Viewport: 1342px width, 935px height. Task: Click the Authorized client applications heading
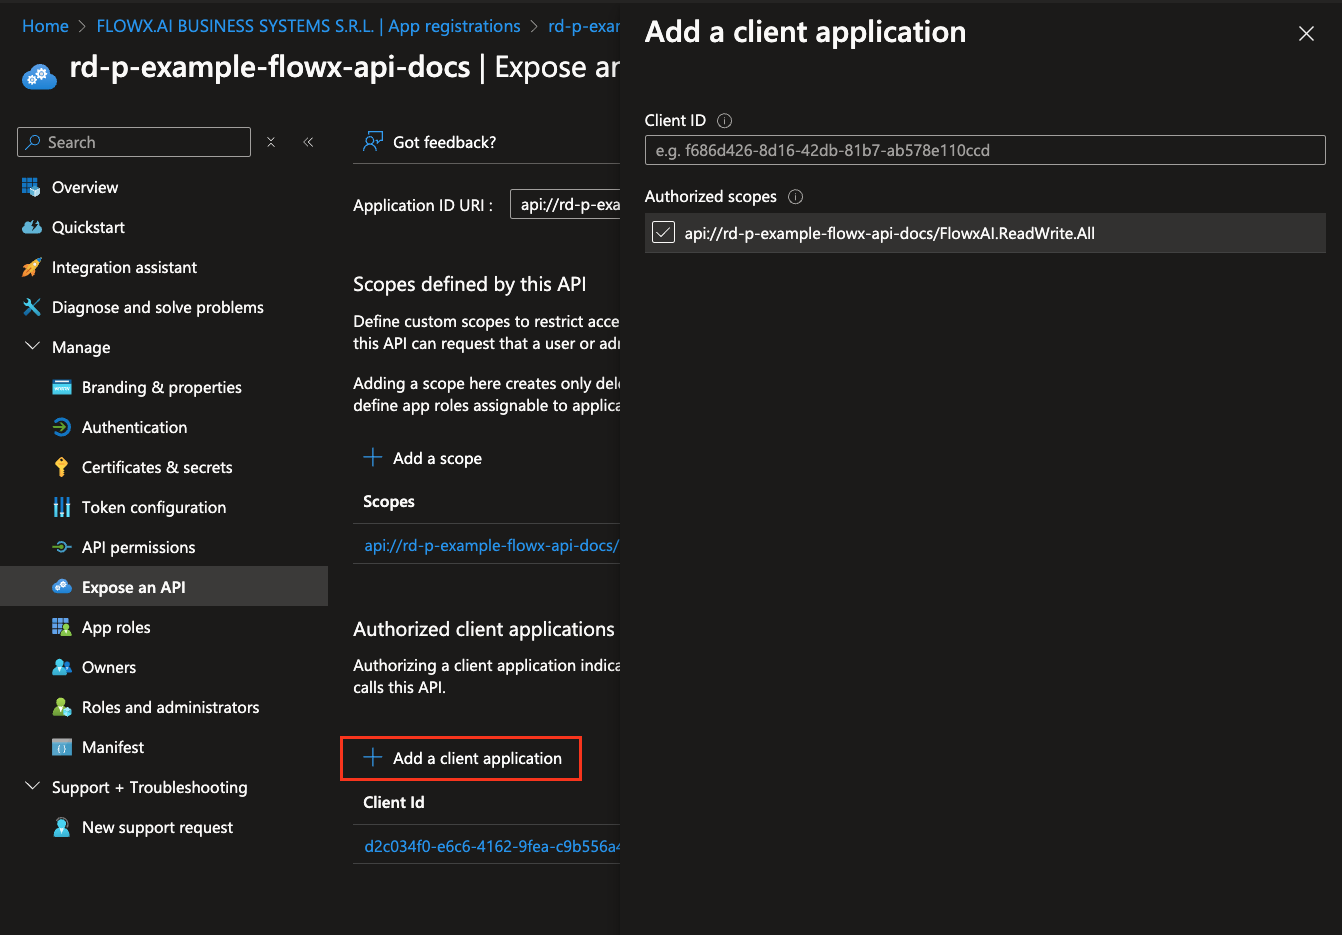pos(484,629)
